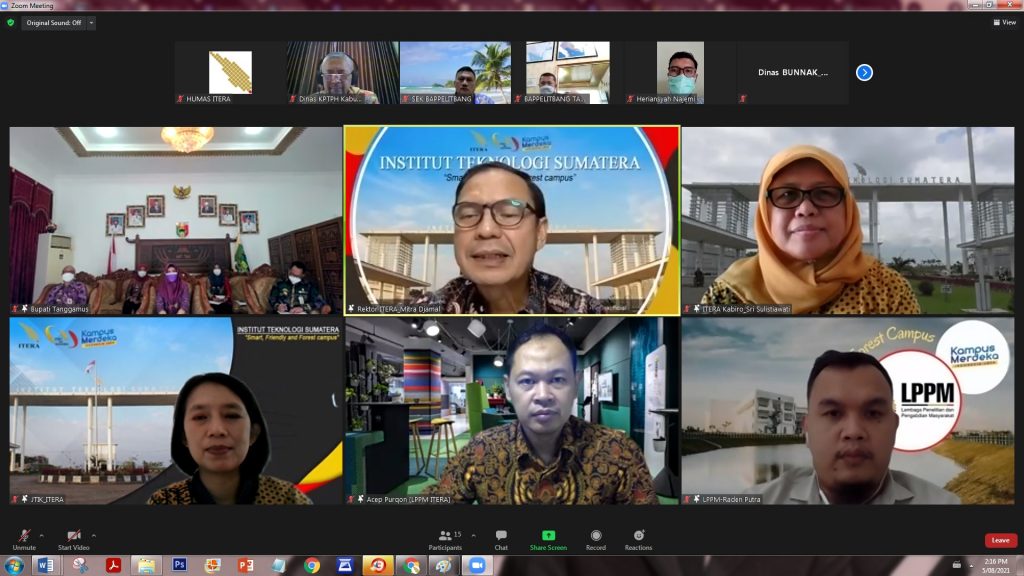Click the green encryption shield icon

coord(10,22)
